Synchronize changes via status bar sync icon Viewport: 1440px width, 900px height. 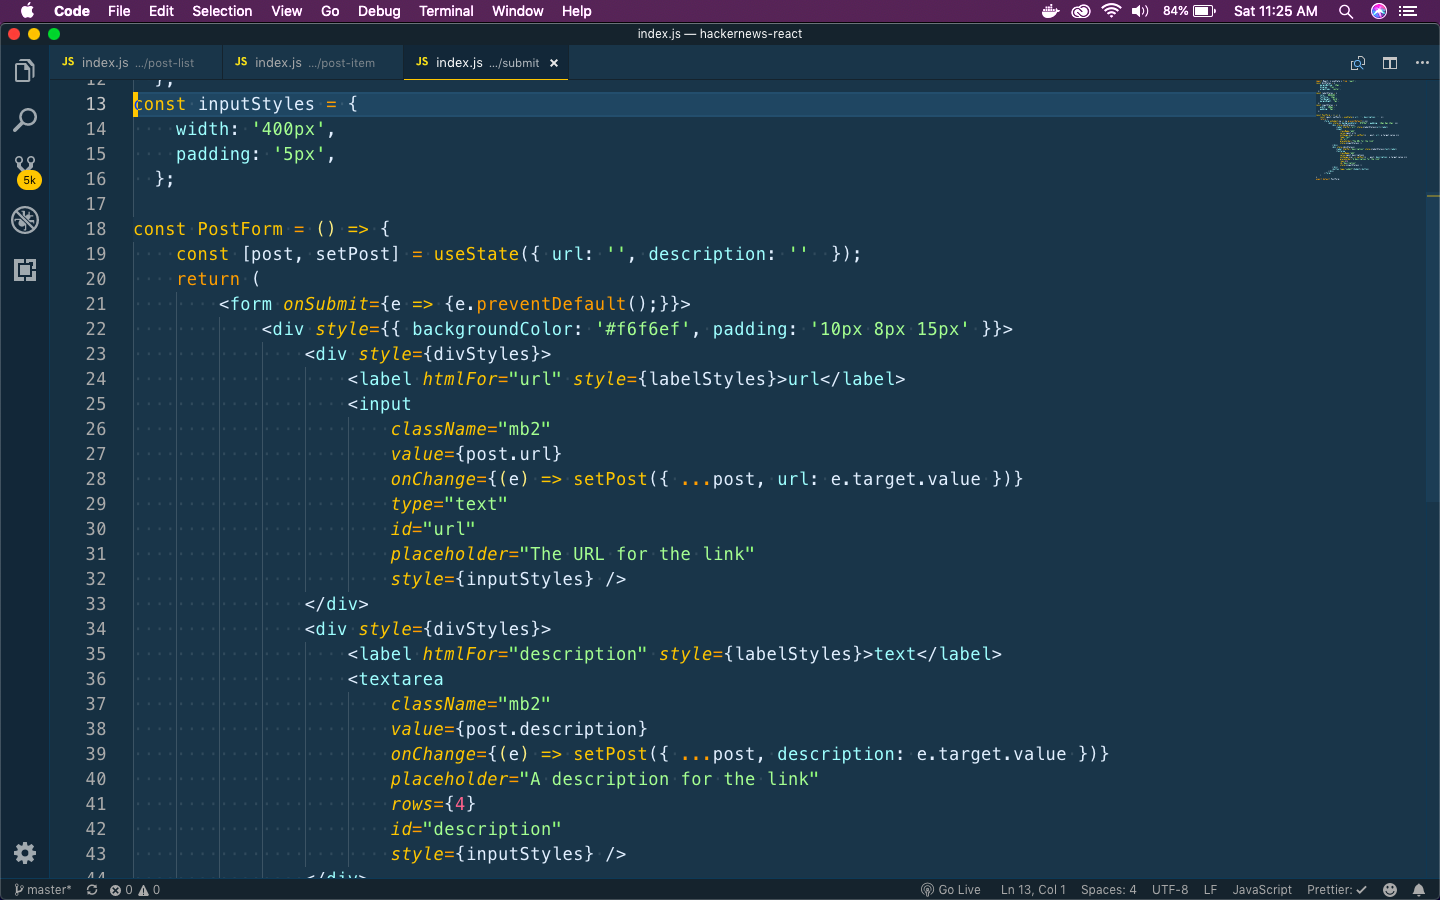coord(92,890)
